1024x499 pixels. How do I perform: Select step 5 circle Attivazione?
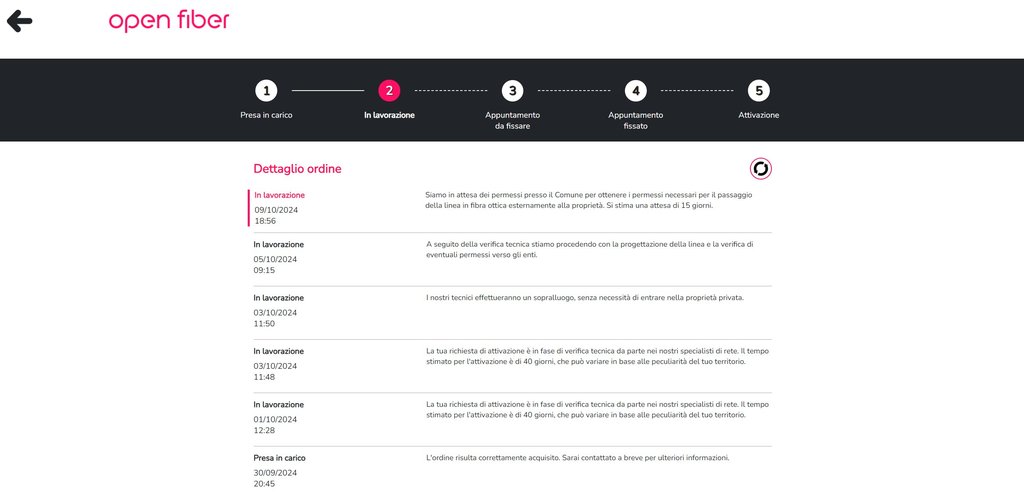[x=759, y=91]
